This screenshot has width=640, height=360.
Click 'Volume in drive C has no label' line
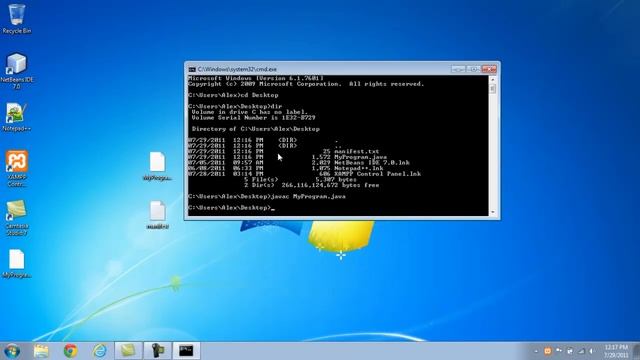pos(249,112)
